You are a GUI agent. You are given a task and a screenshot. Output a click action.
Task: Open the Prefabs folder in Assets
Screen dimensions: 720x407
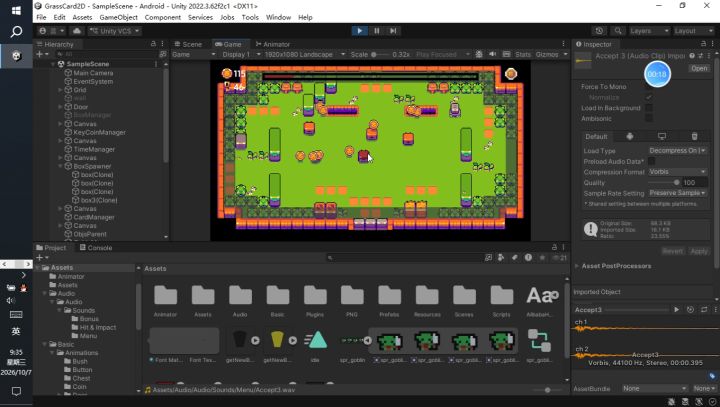389,300
